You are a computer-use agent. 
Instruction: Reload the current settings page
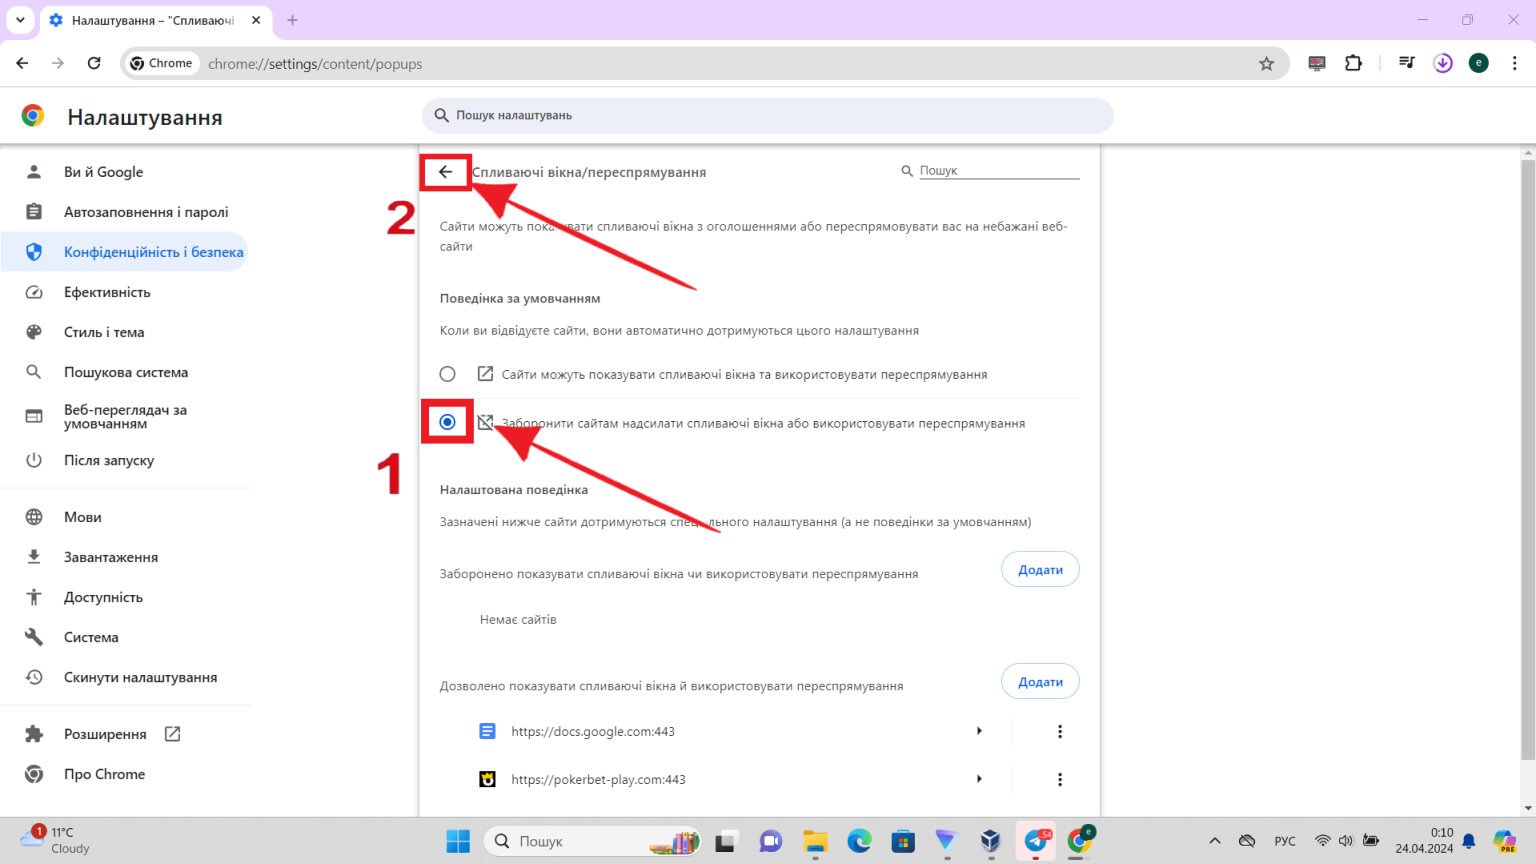94,62
